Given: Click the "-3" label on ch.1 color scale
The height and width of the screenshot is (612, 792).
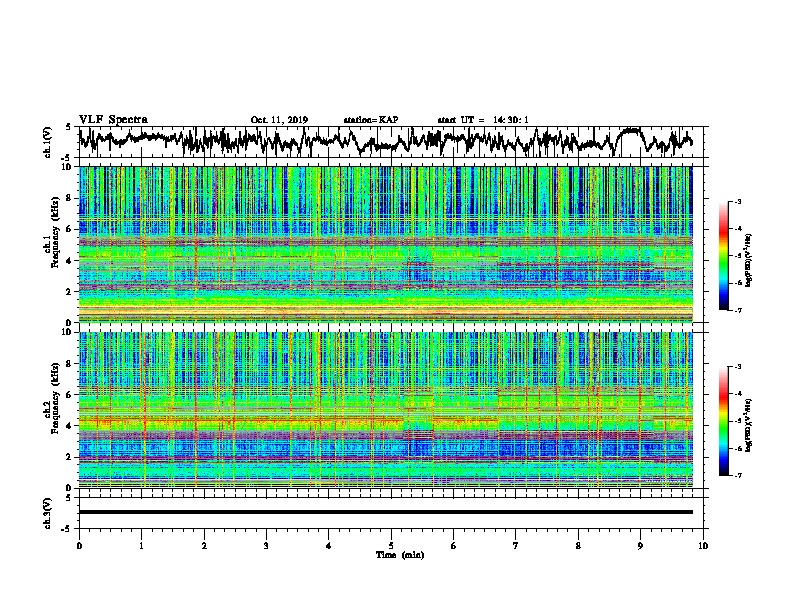Looking at the screenshot, I should click(x=737, y=202).
